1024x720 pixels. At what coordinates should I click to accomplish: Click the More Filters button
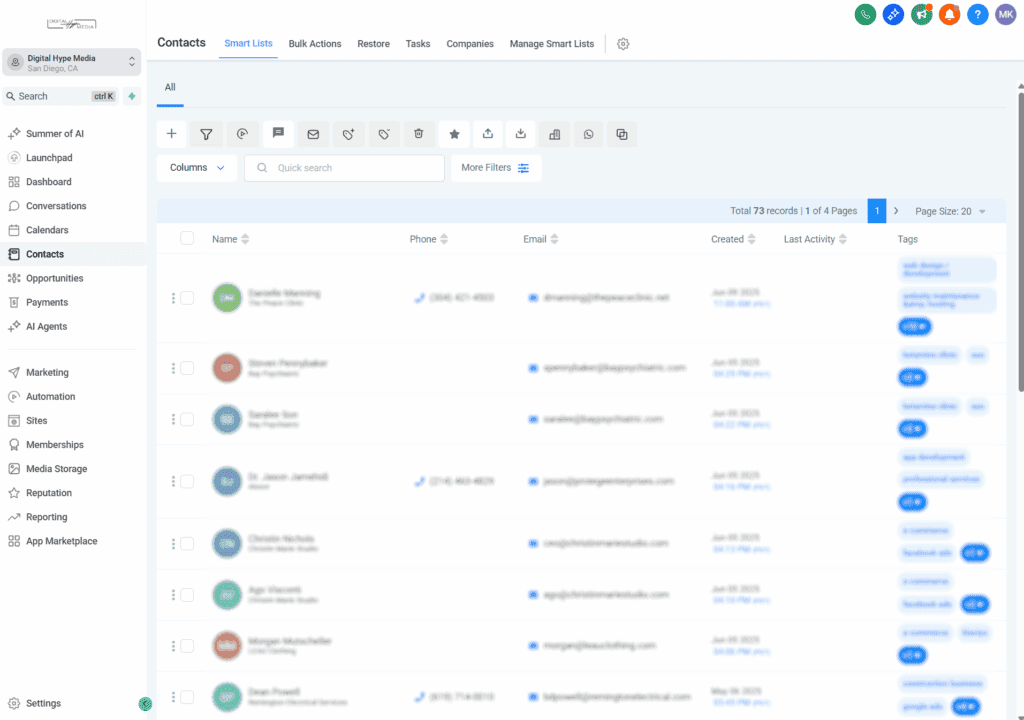(496, 168)
